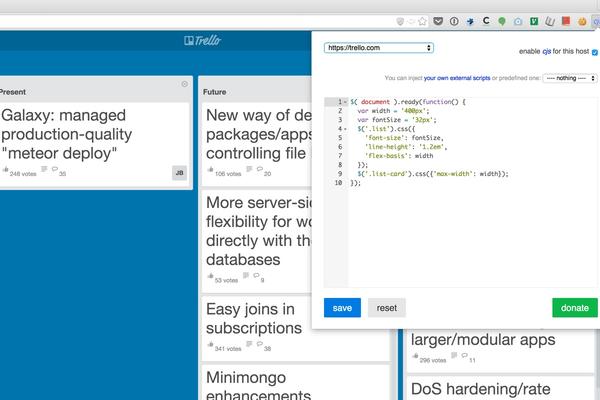The image size is (600, 400).
Task: Click the comments bubble icon on Galaxy card
Action: click(55, 169)
